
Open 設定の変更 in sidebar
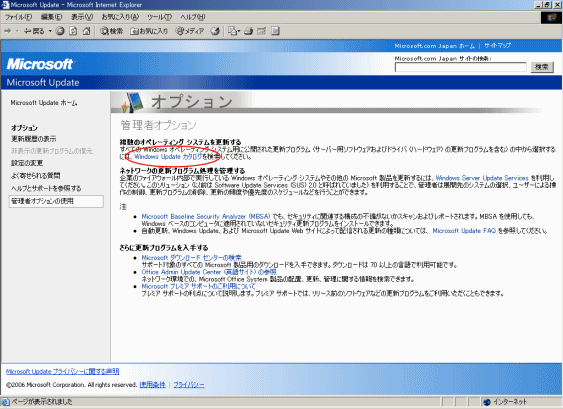[27, 163]
